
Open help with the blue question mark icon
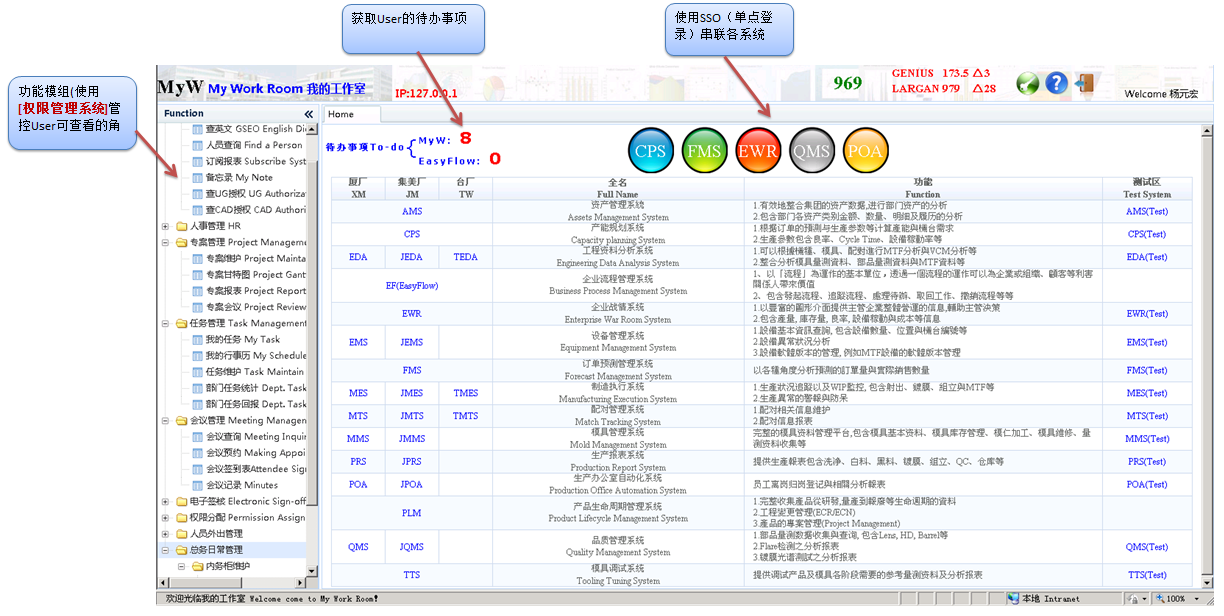tap(1057, 84)
